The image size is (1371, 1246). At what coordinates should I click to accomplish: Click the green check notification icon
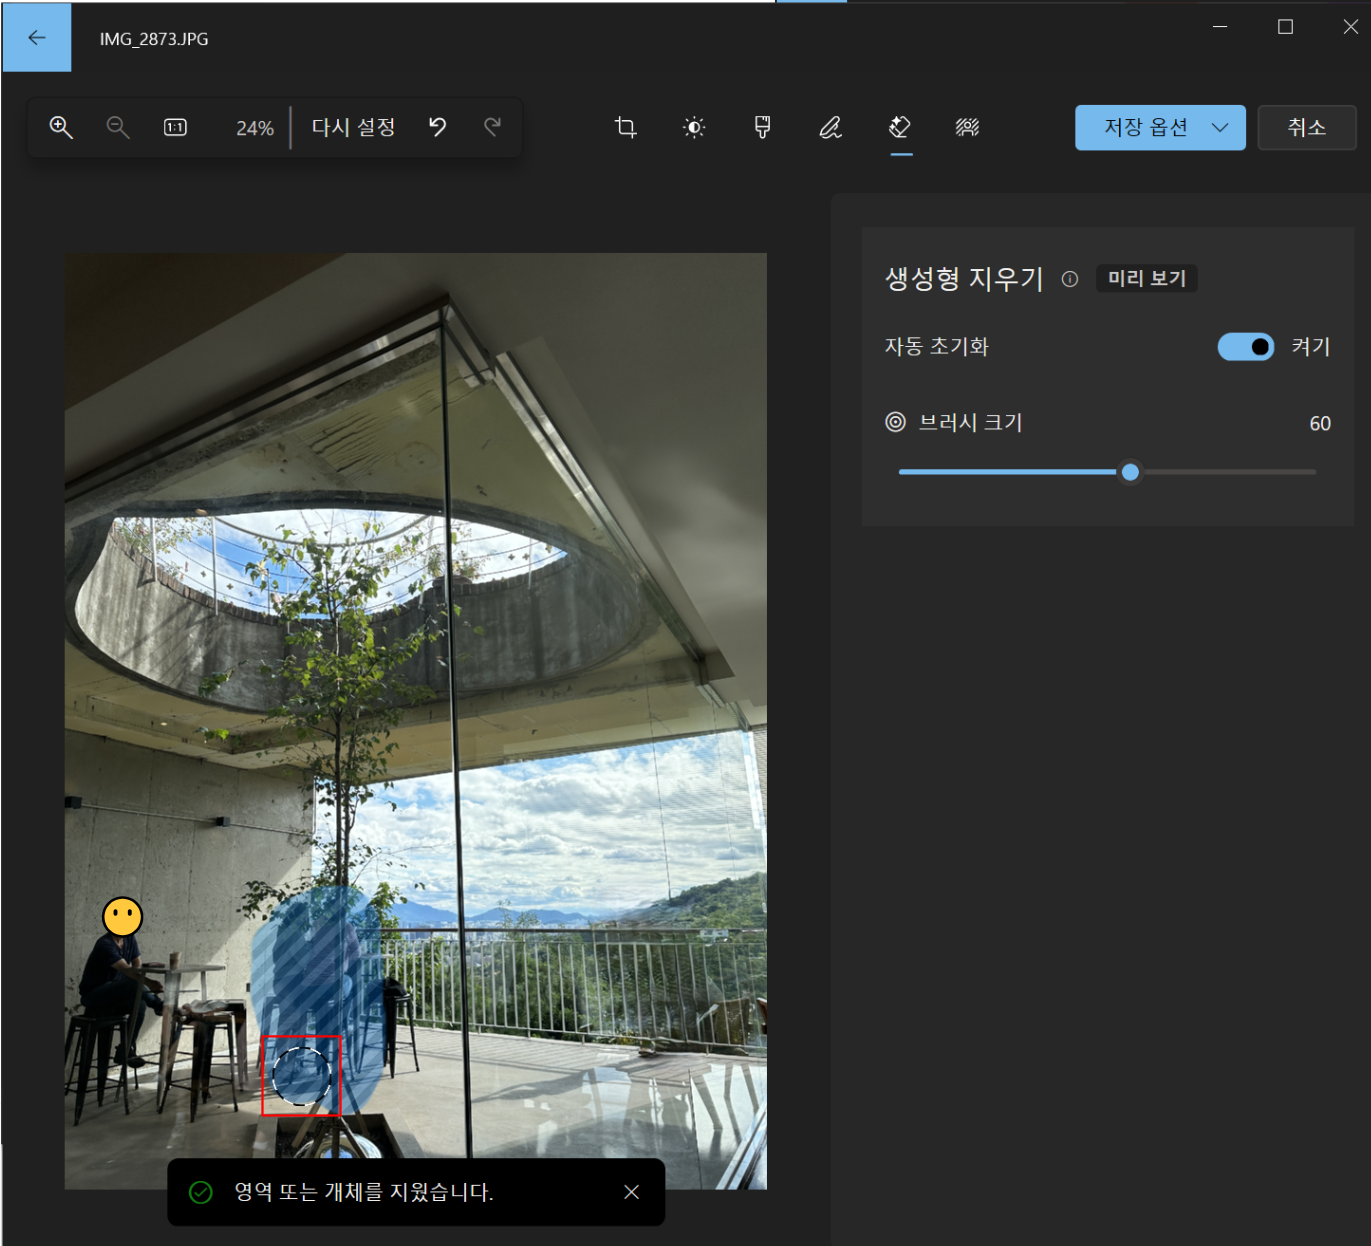click(201, 1192)
